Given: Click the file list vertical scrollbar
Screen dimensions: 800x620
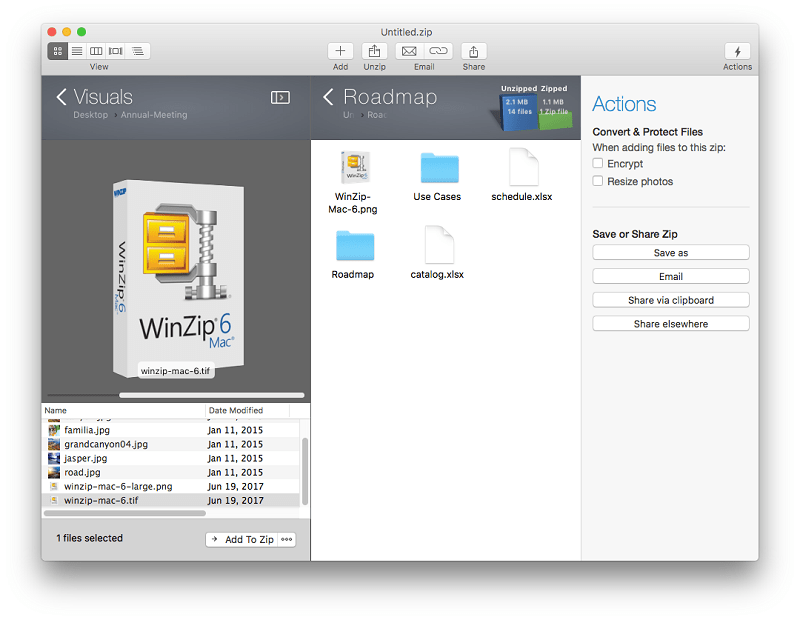Looking at the screenshot, I should tap(305, 471).
